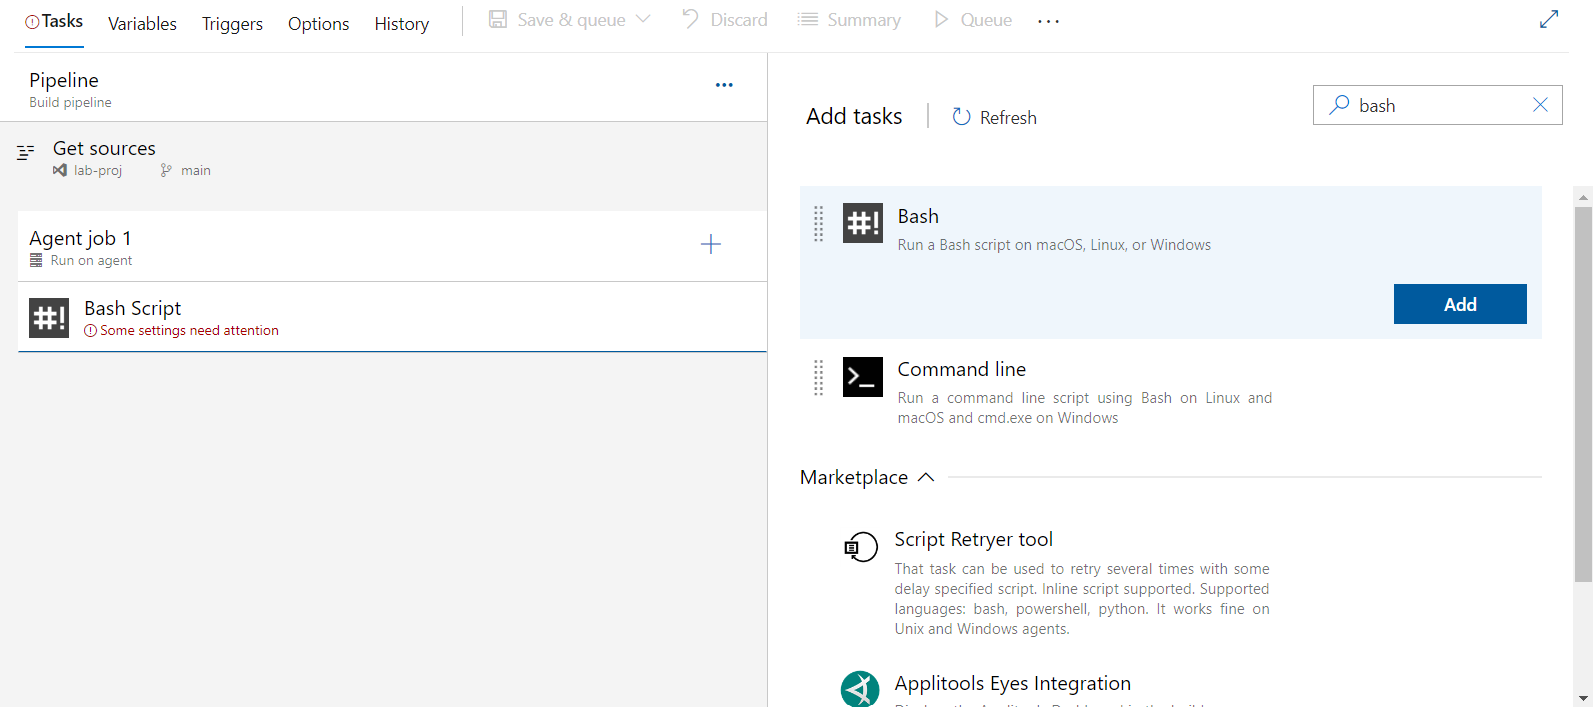Clear the bash search text with X

[1540, 105]
